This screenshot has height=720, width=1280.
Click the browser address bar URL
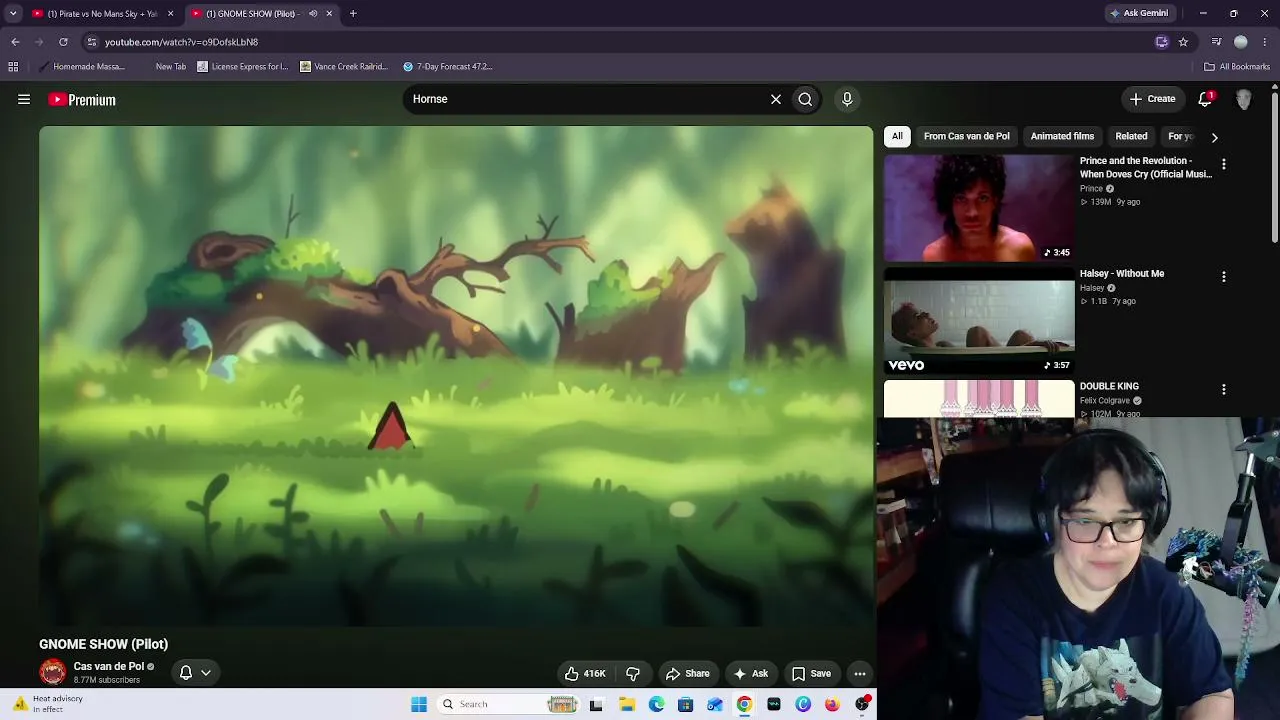pos(181,42)
